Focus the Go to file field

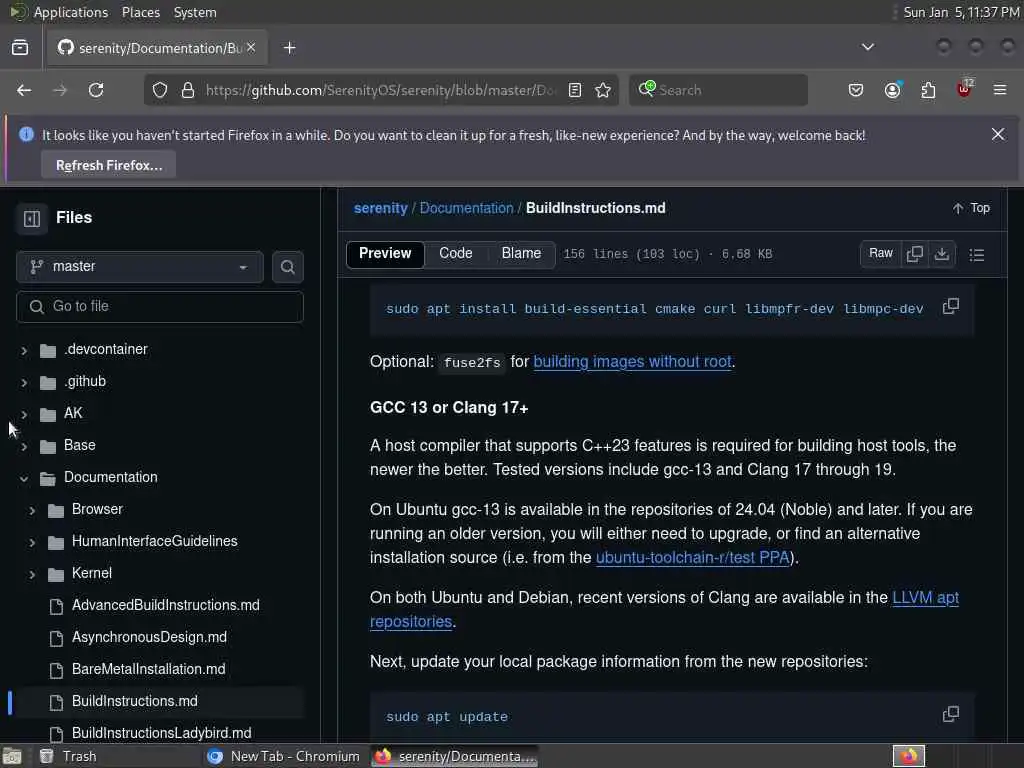160,306
